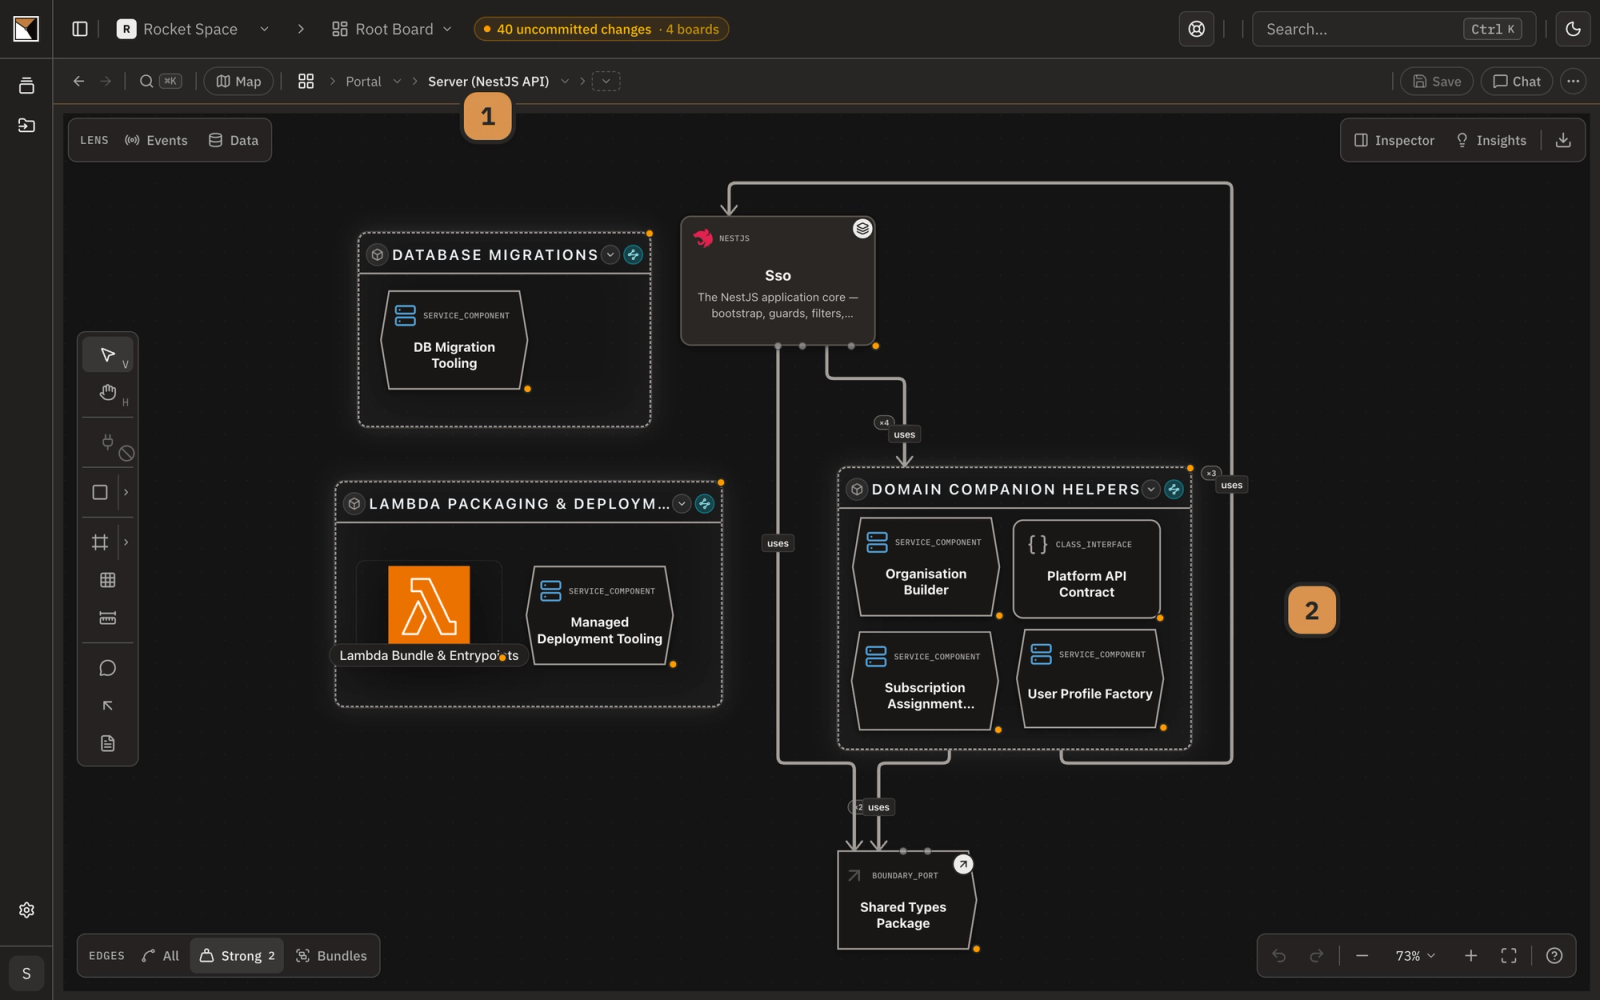
Task: Select the document note tool
Action: pos(108,743)
